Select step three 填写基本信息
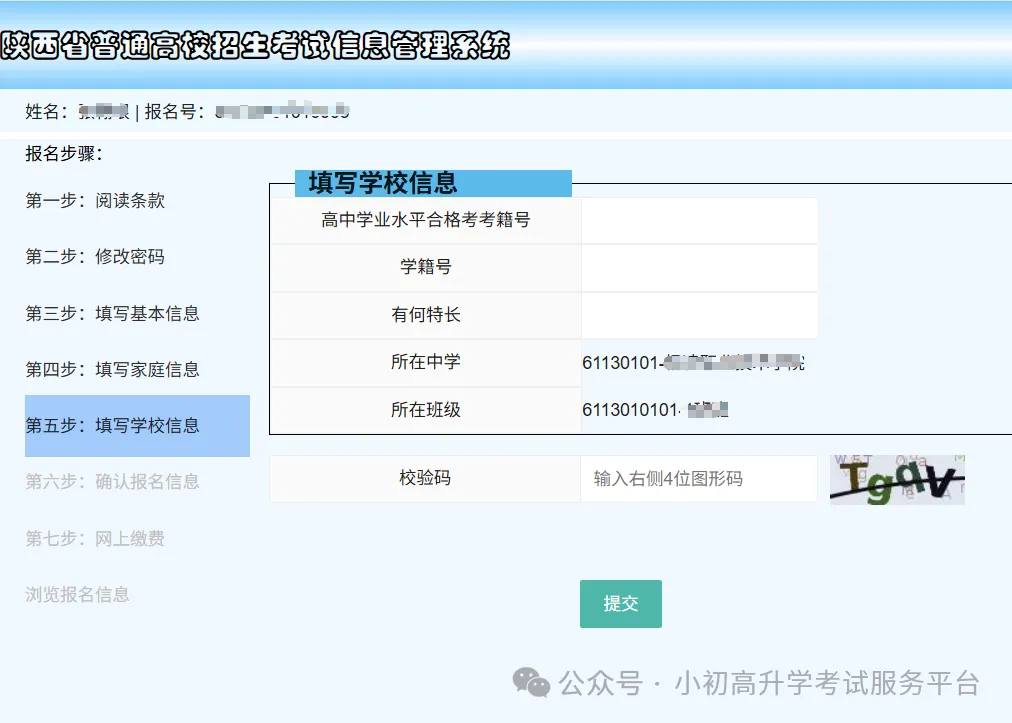This screenshot has width=1012, height=723. [x=112, y=314]
